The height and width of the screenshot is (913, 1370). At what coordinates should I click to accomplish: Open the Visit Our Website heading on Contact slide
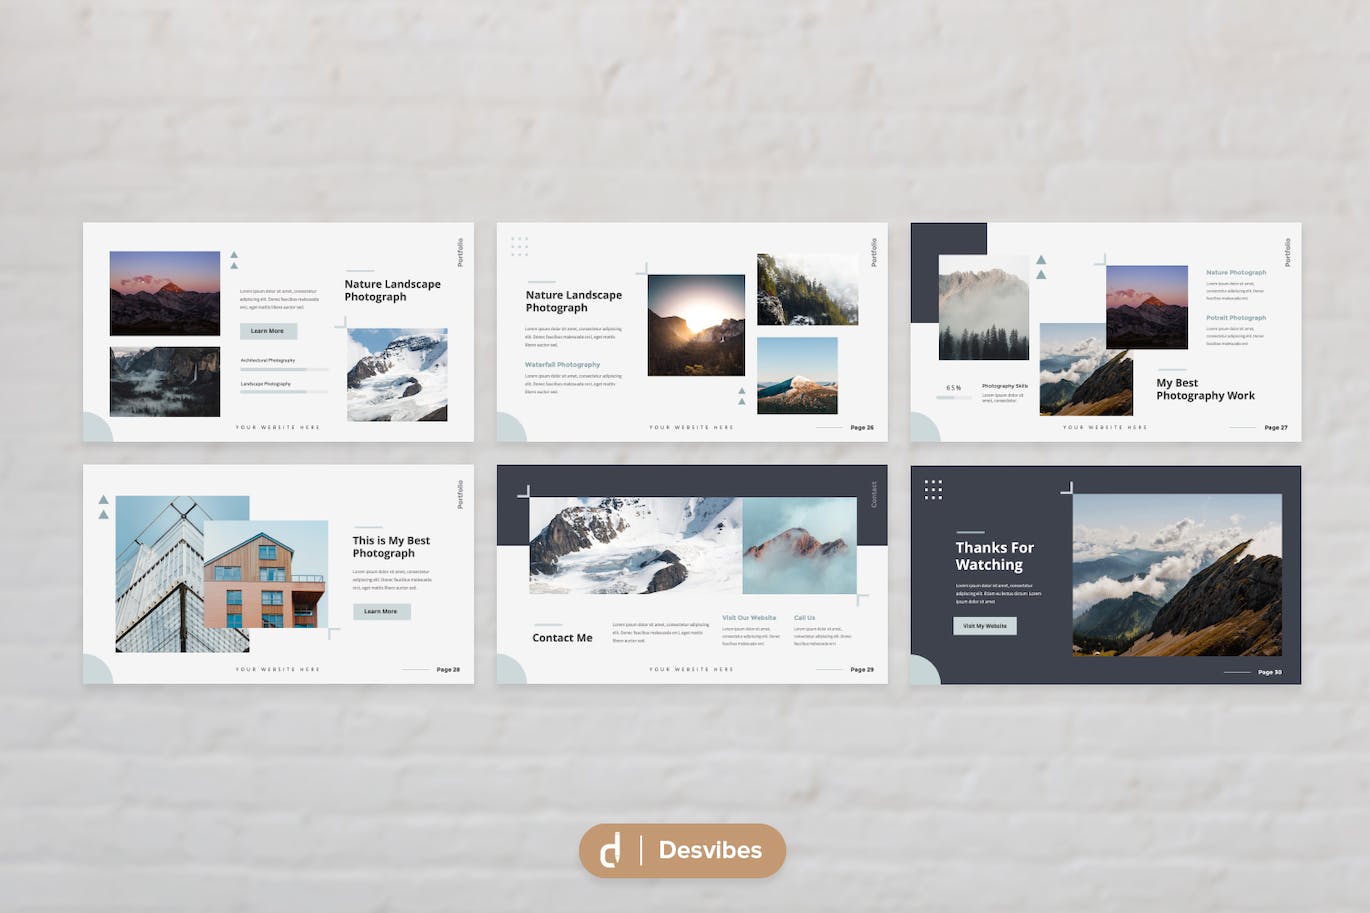click(749, 618)
